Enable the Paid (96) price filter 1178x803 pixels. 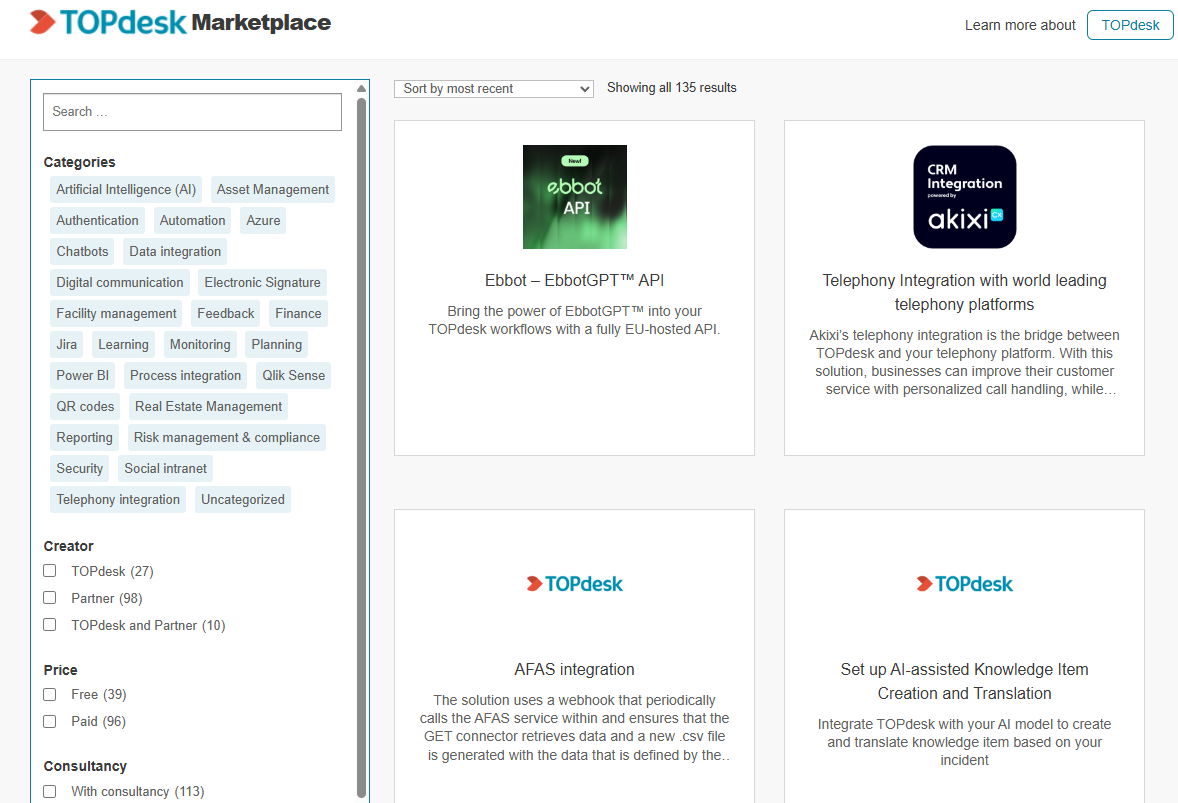[x=50, y=721]
